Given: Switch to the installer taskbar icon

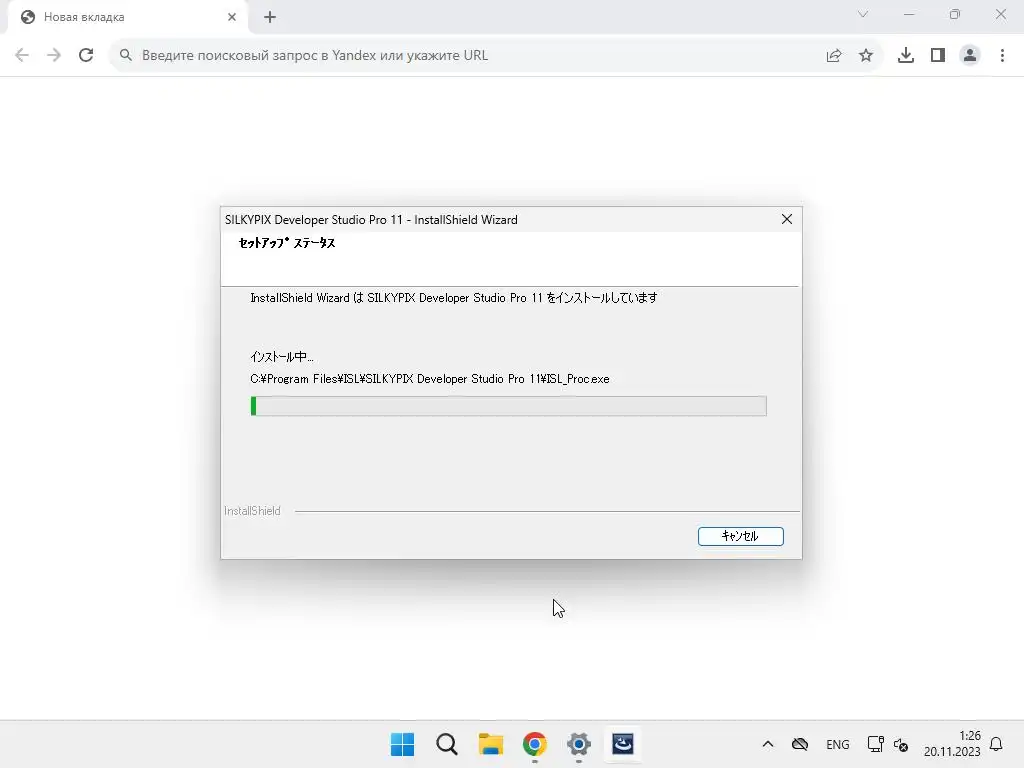Looking at the screenshot, I should coord(622,744).
